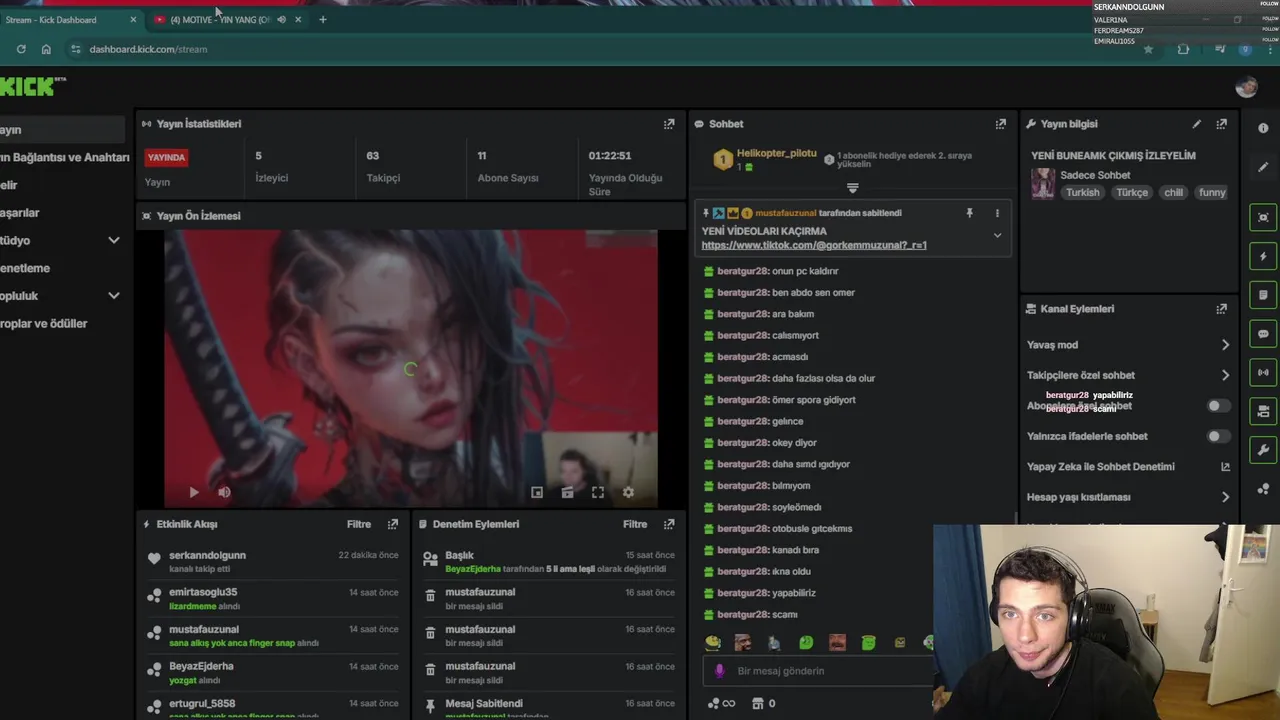Mute the stream preview volume

(224, 492)
